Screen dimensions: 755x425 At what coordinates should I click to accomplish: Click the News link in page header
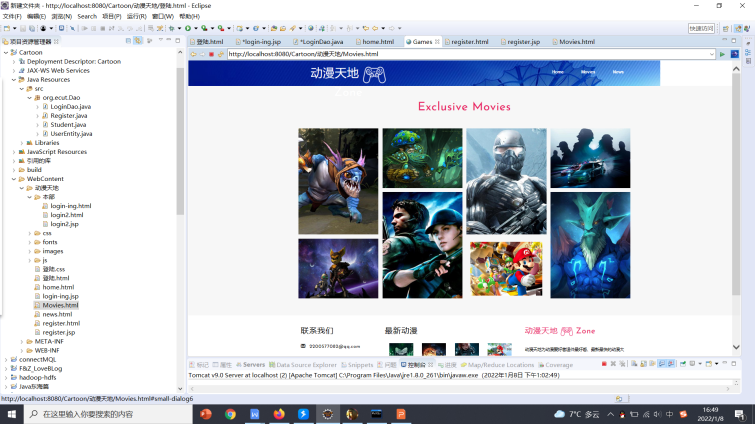click(x=618, y=72)
